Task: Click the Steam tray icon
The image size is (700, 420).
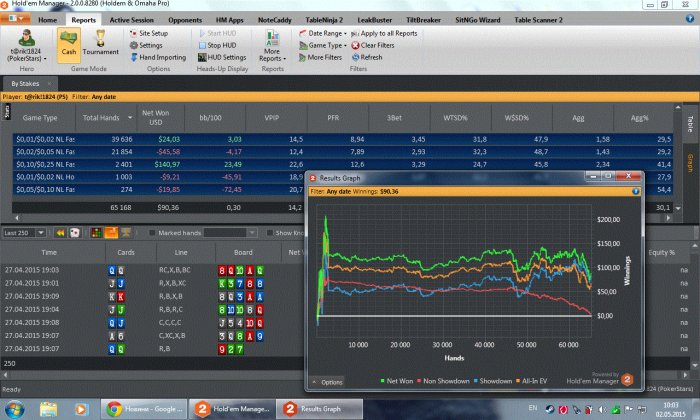Action: coord(550,409)
